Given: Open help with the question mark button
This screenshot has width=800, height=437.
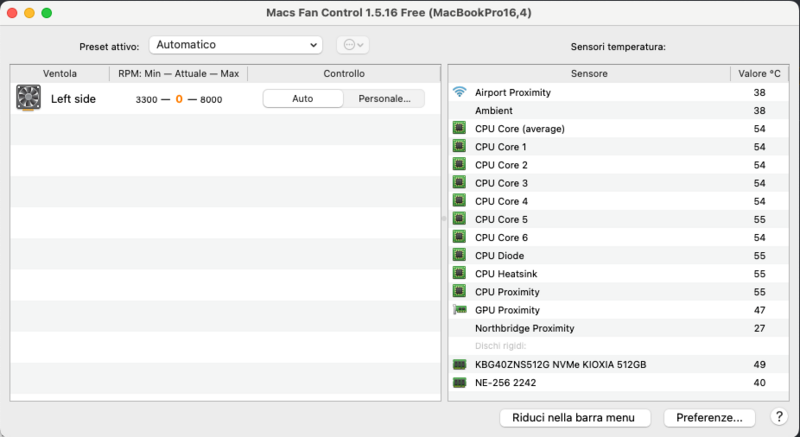Looking at the screenshot, I should 779,417.
